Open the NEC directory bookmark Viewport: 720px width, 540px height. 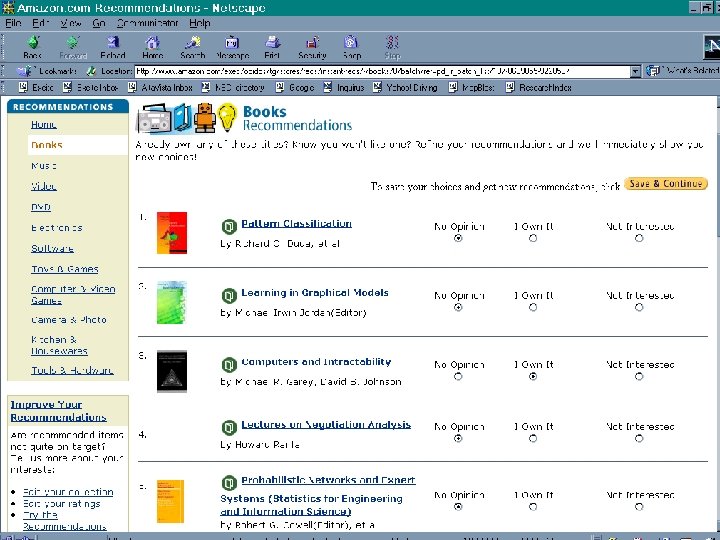click(233, 87)
